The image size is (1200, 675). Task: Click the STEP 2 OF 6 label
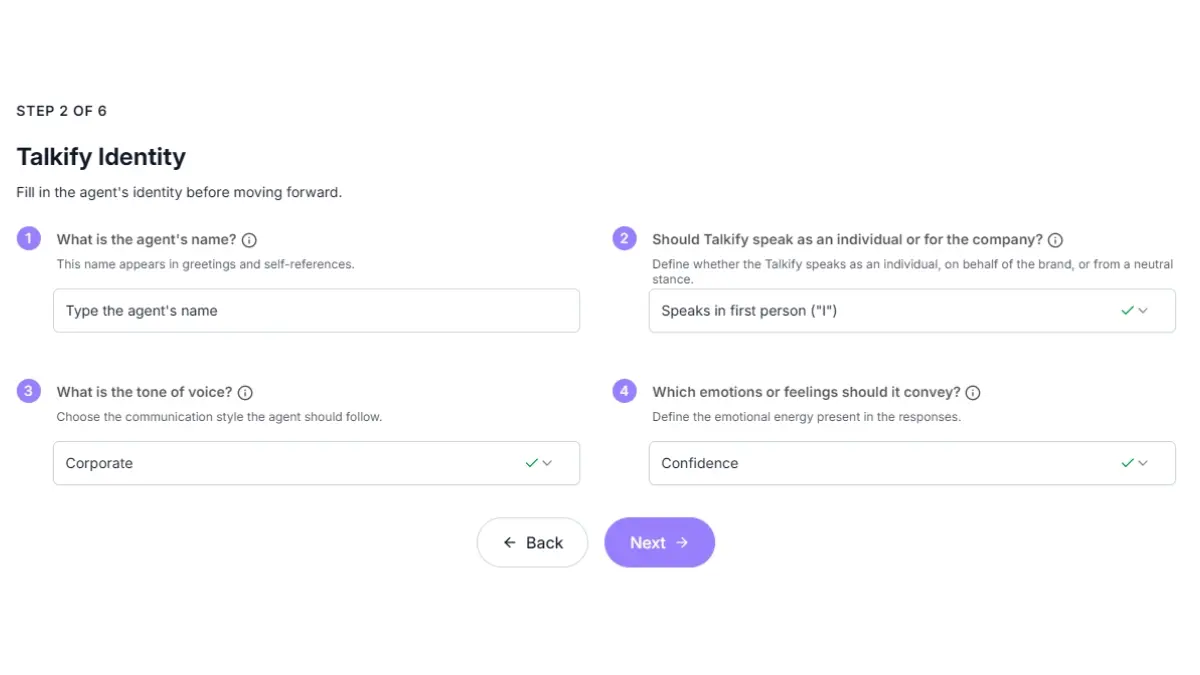click(61, 111)
